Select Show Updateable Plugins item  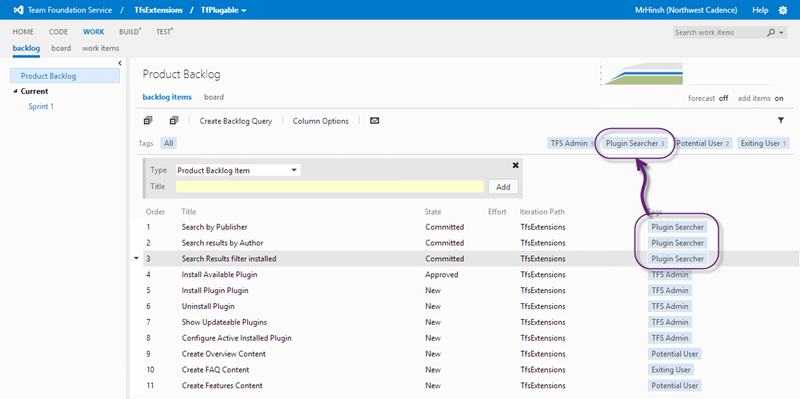pos(224,322)
